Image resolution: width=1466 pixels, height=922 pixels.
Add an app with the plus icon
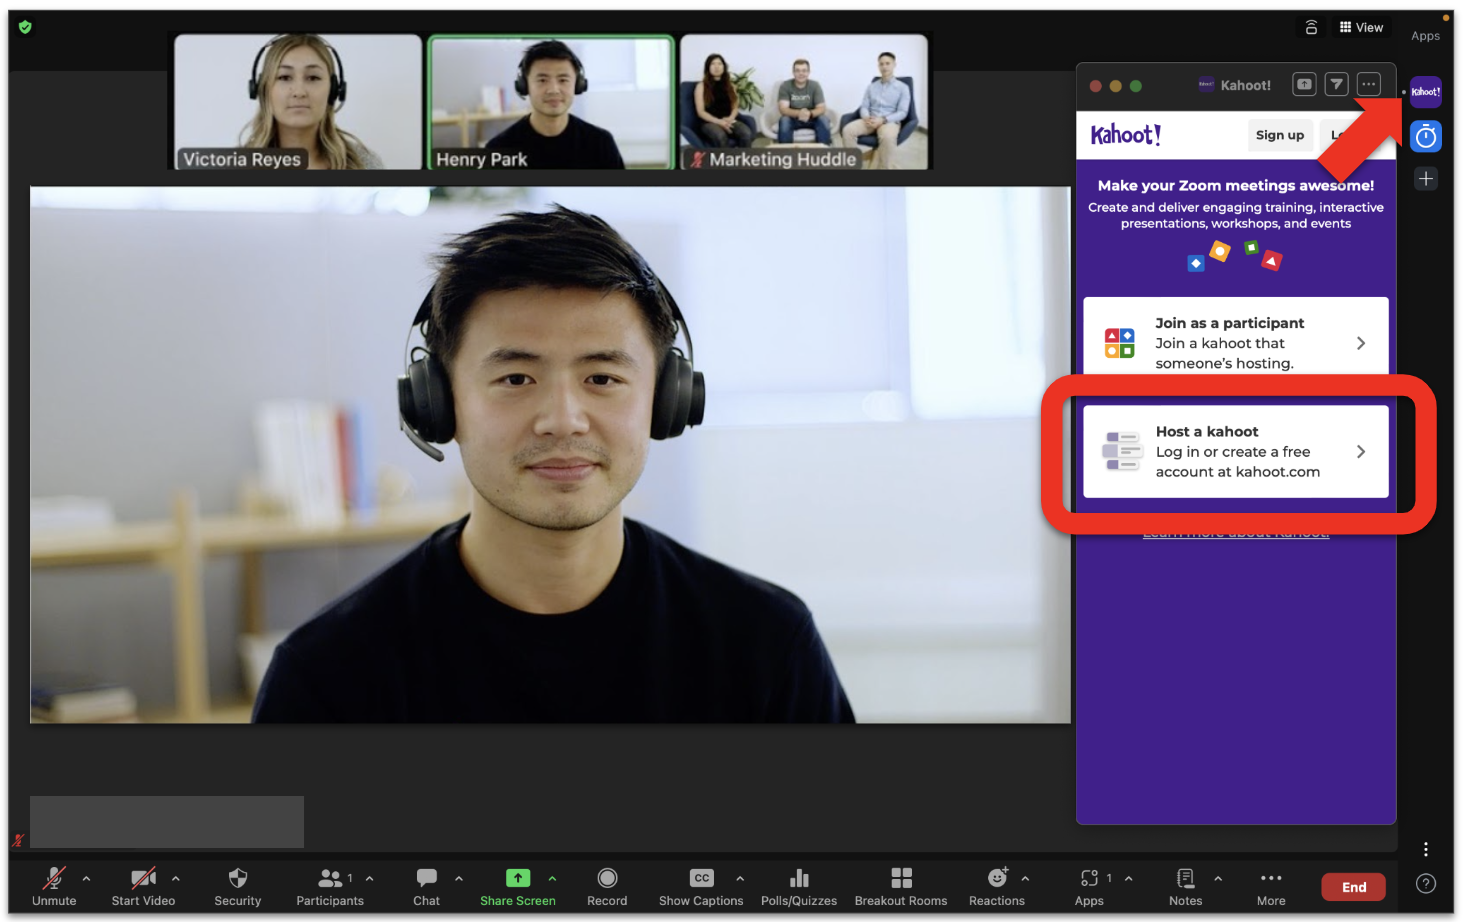point(1426,179)
